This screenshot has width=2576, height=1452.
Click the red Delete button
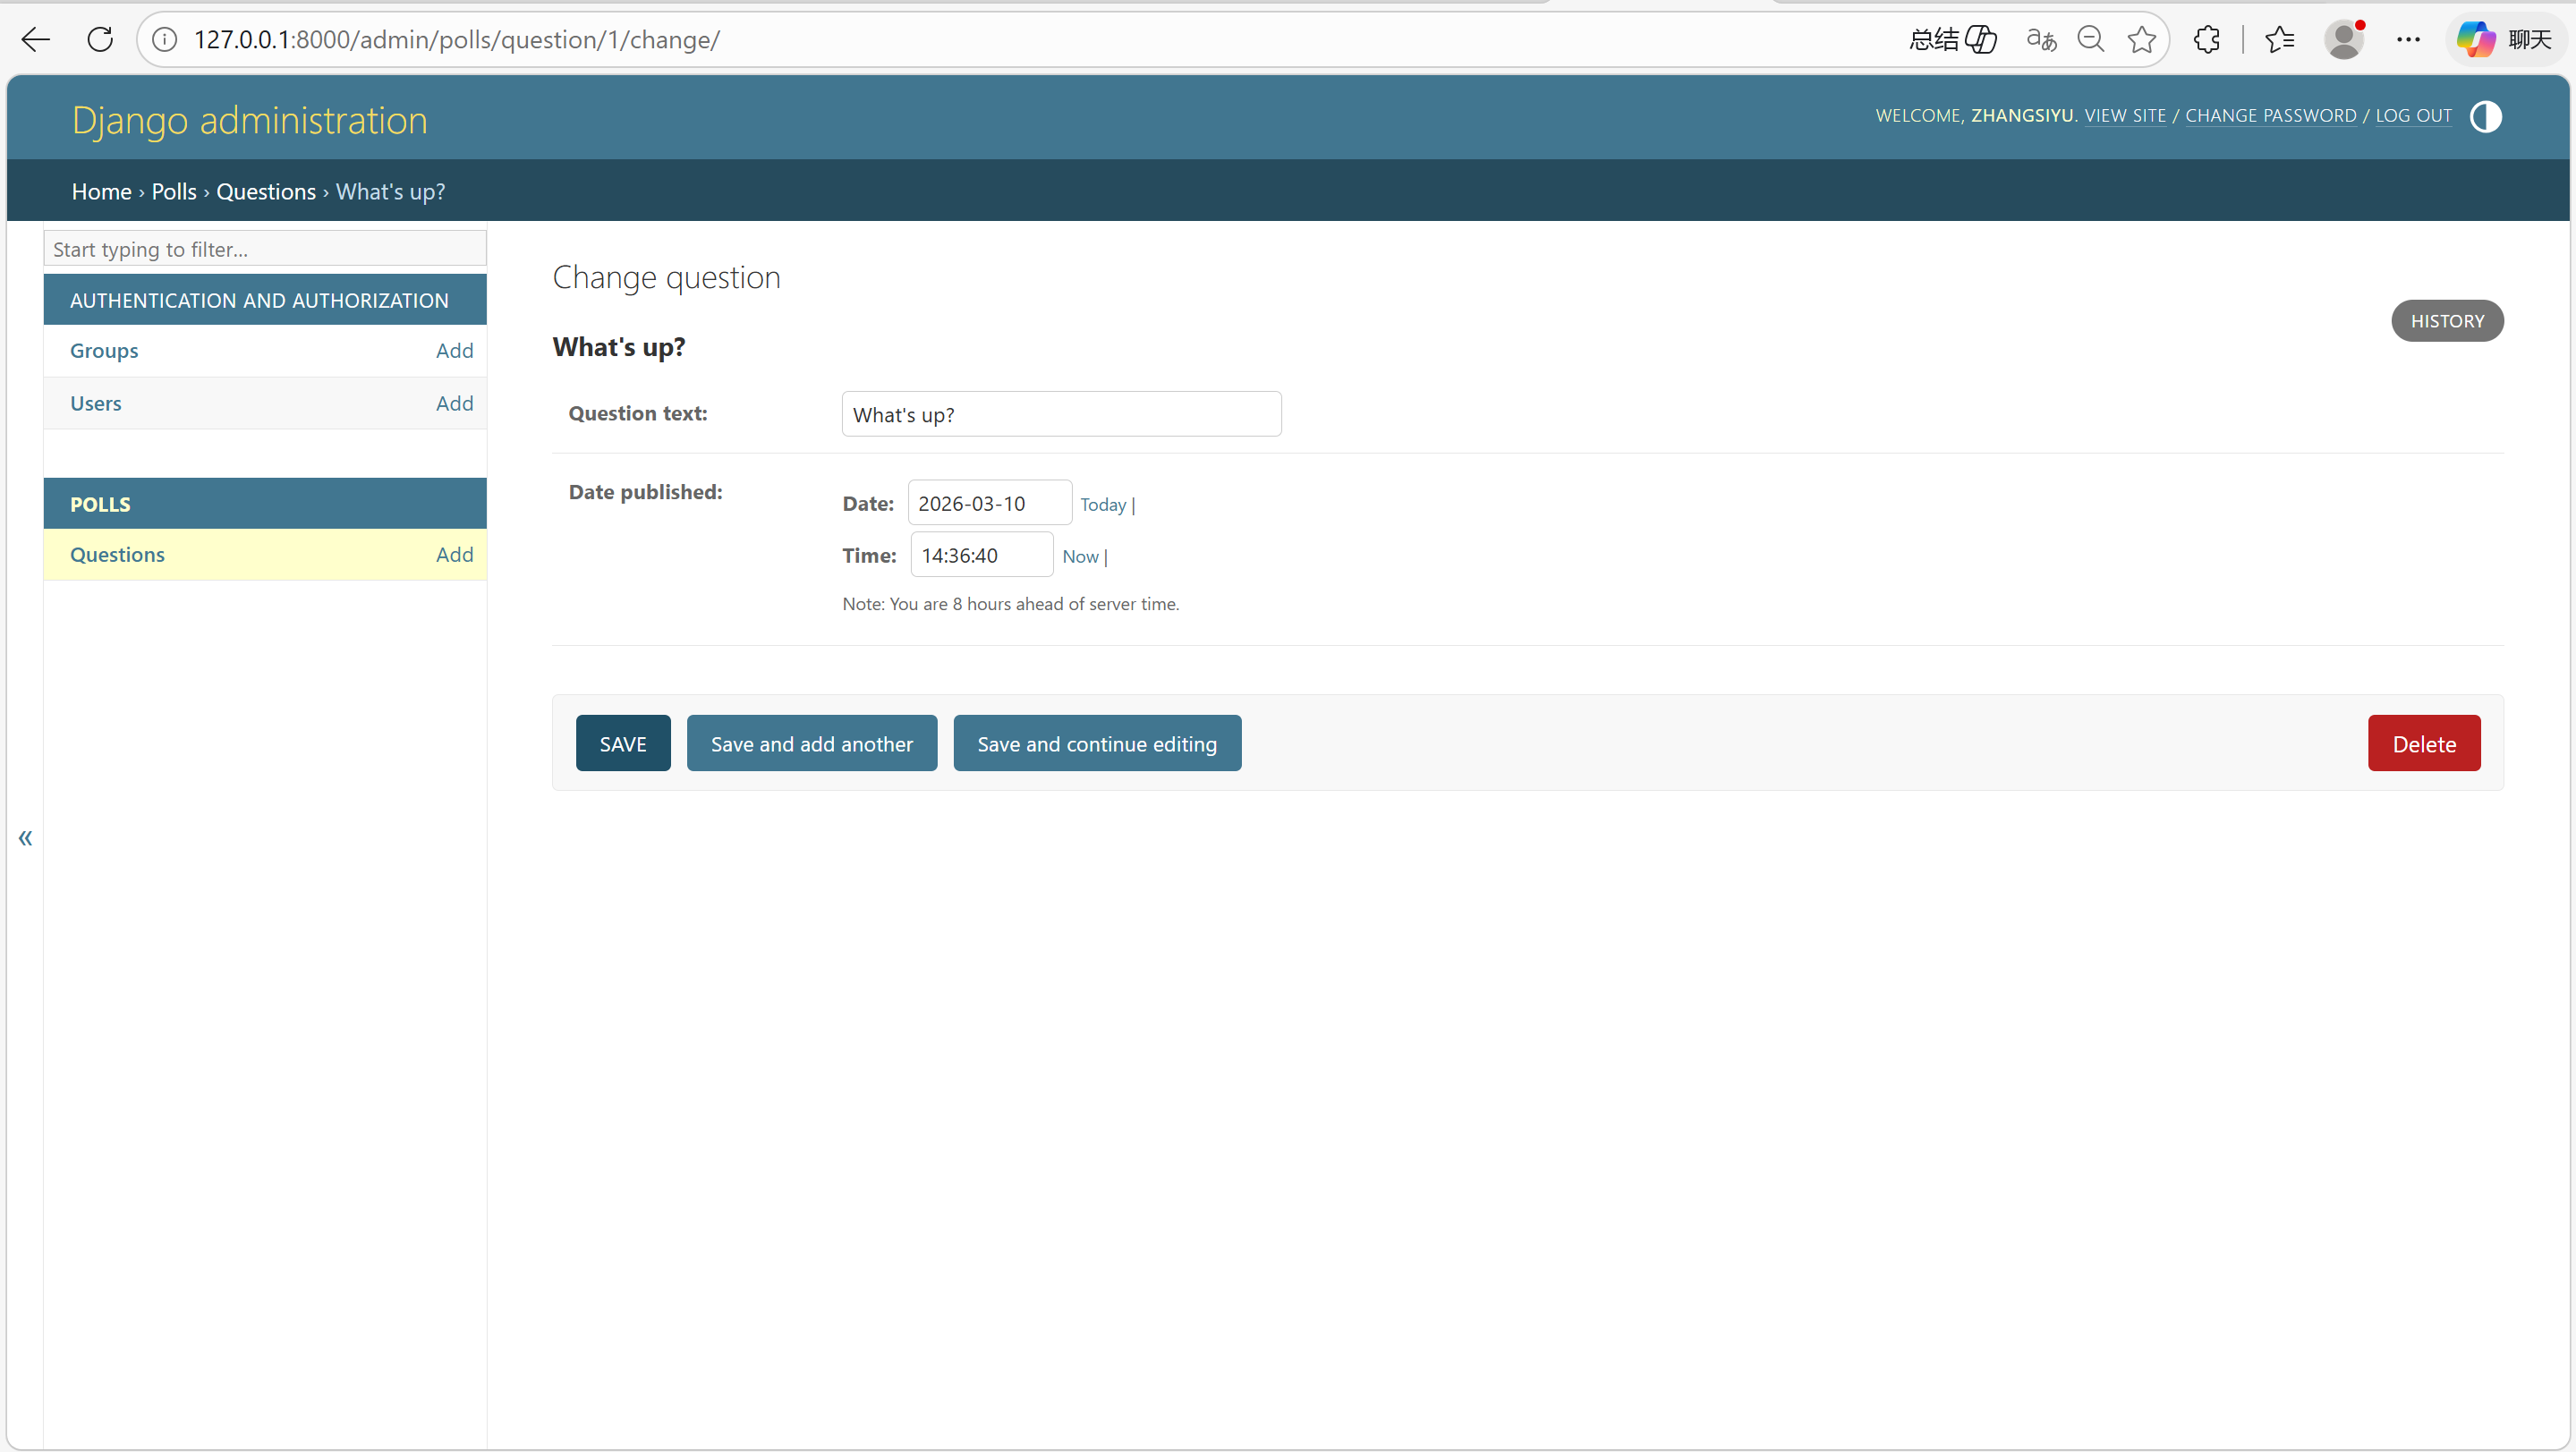tap(2423, 744)
